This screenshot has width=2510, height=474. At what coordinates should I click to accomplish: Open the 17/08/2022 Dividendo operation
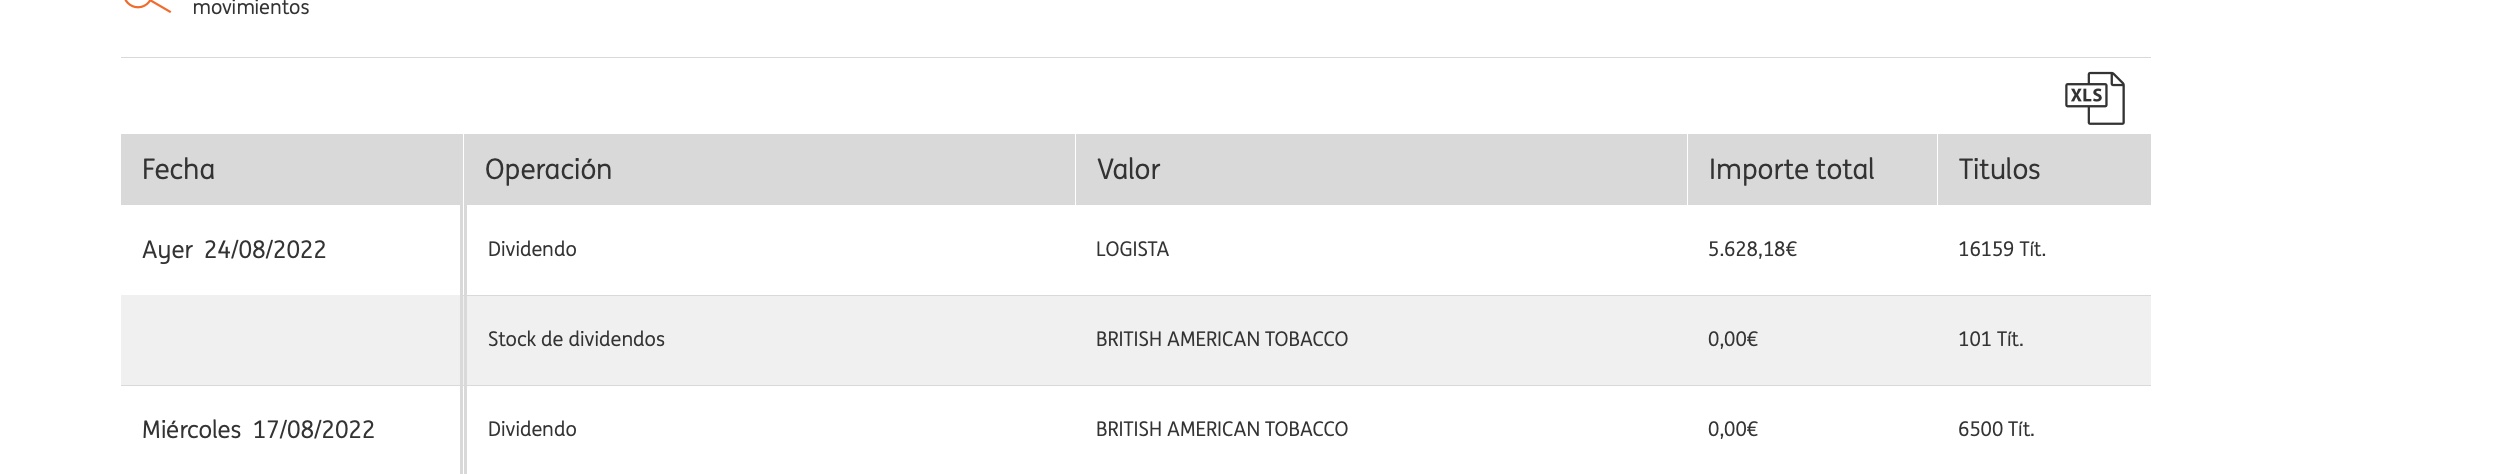[532, 429]
